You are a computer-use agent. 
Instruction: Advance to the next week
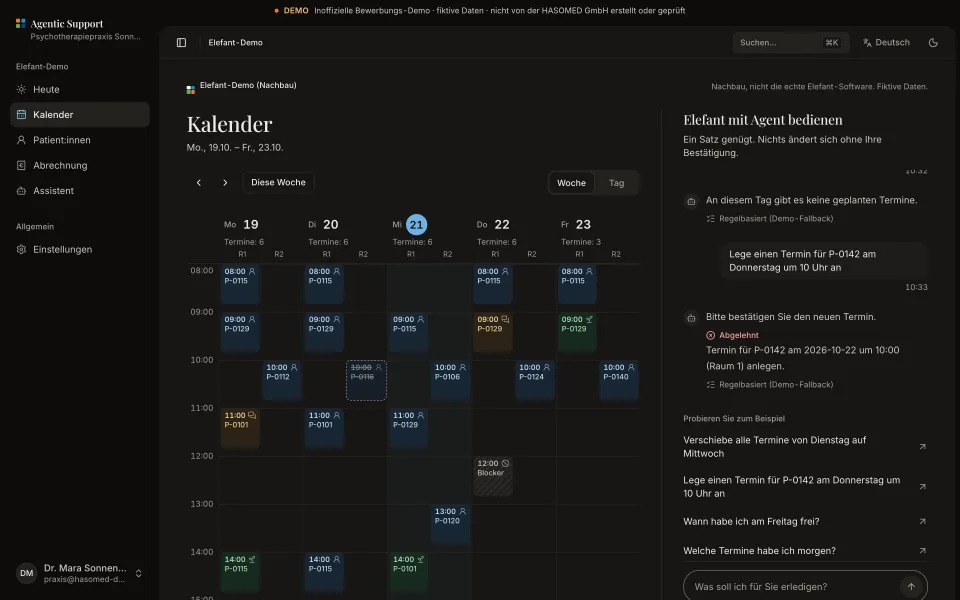point(225,182)
